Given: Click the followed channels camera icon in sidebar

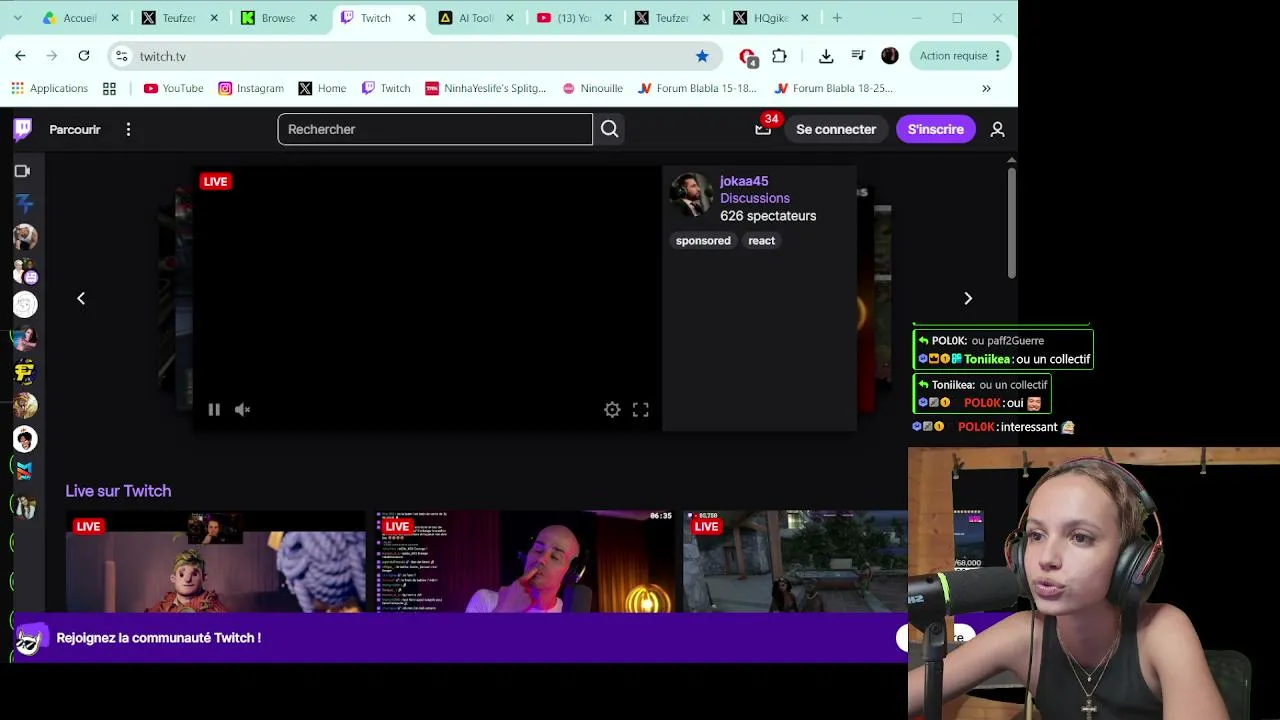Looking at the screenshot, I should [x=22, y=171].
